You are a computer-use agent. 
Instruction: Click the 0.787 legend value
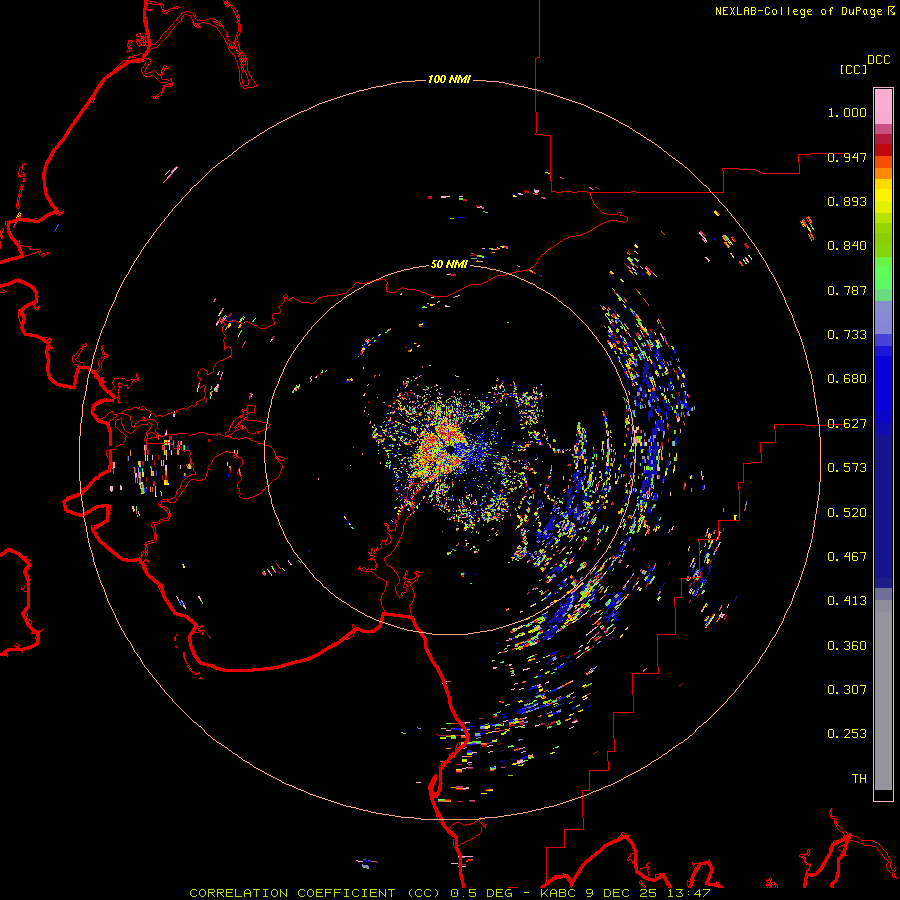click(x=847, y=290)
